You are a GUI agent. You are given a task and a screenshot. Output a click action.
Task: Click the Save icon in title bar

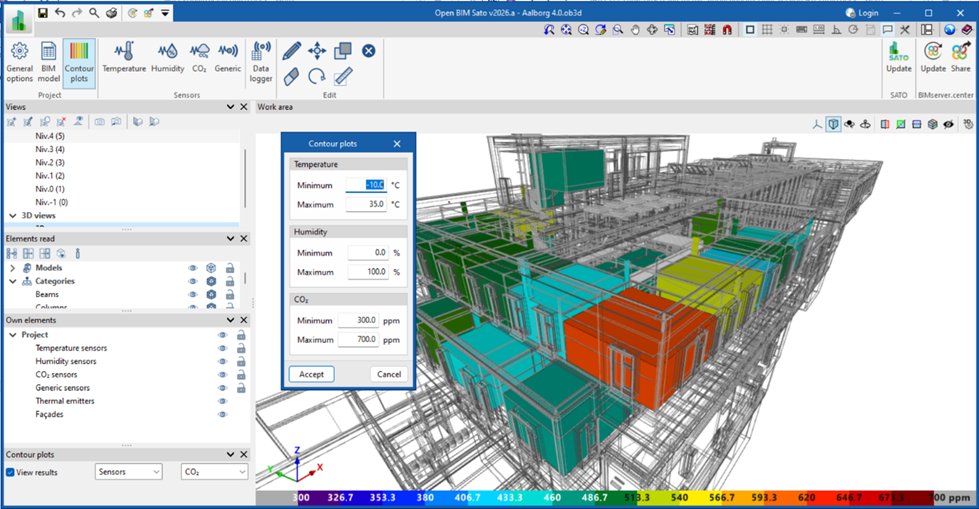[42, 12]
